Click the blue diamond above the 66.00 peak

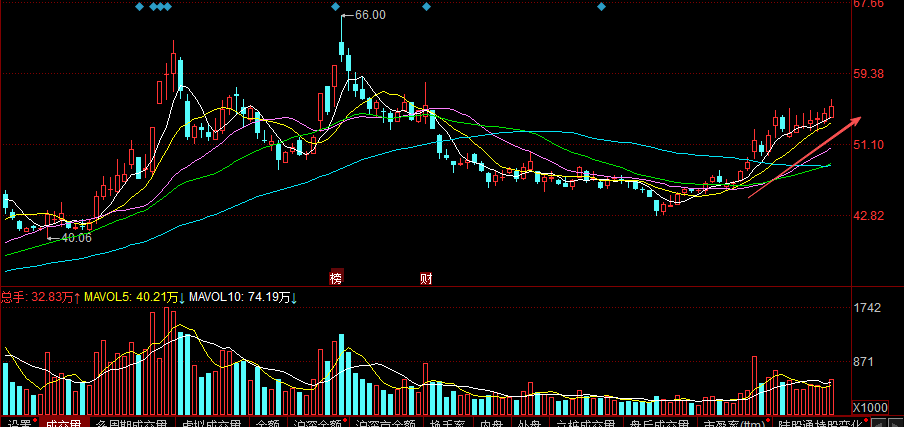(336, 6)
